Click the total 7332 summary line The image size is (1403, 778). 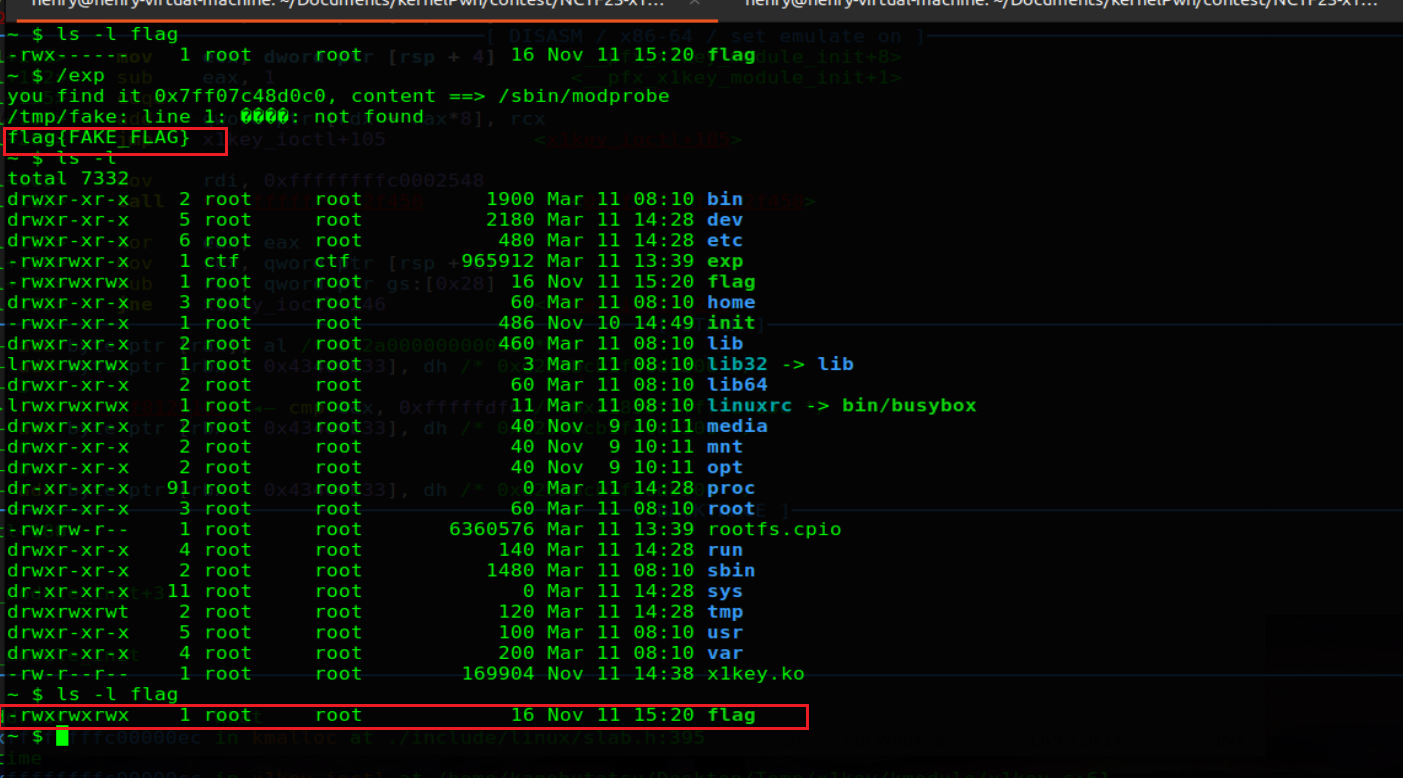pyautogui.click(x=66, y=178)
